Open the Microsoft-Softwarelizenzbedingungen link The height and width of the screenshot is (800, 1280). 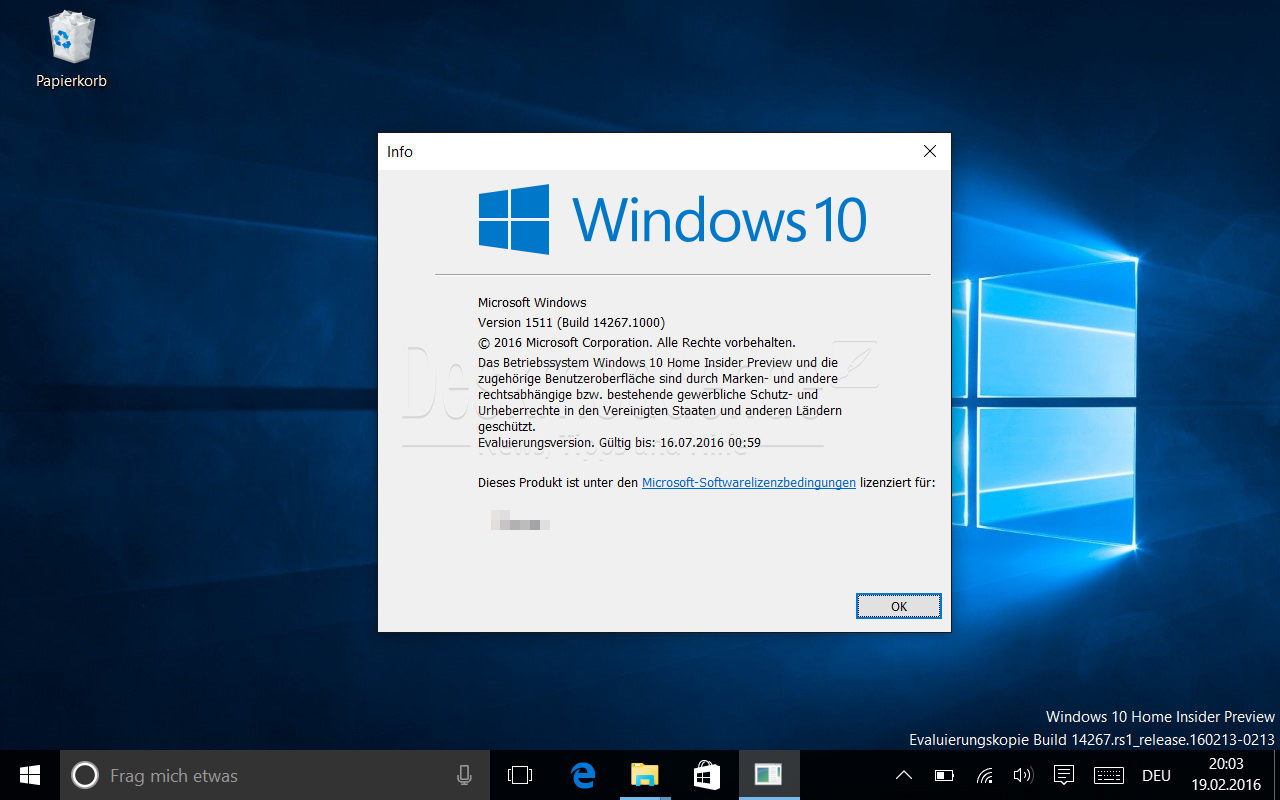tap(748, 483)
